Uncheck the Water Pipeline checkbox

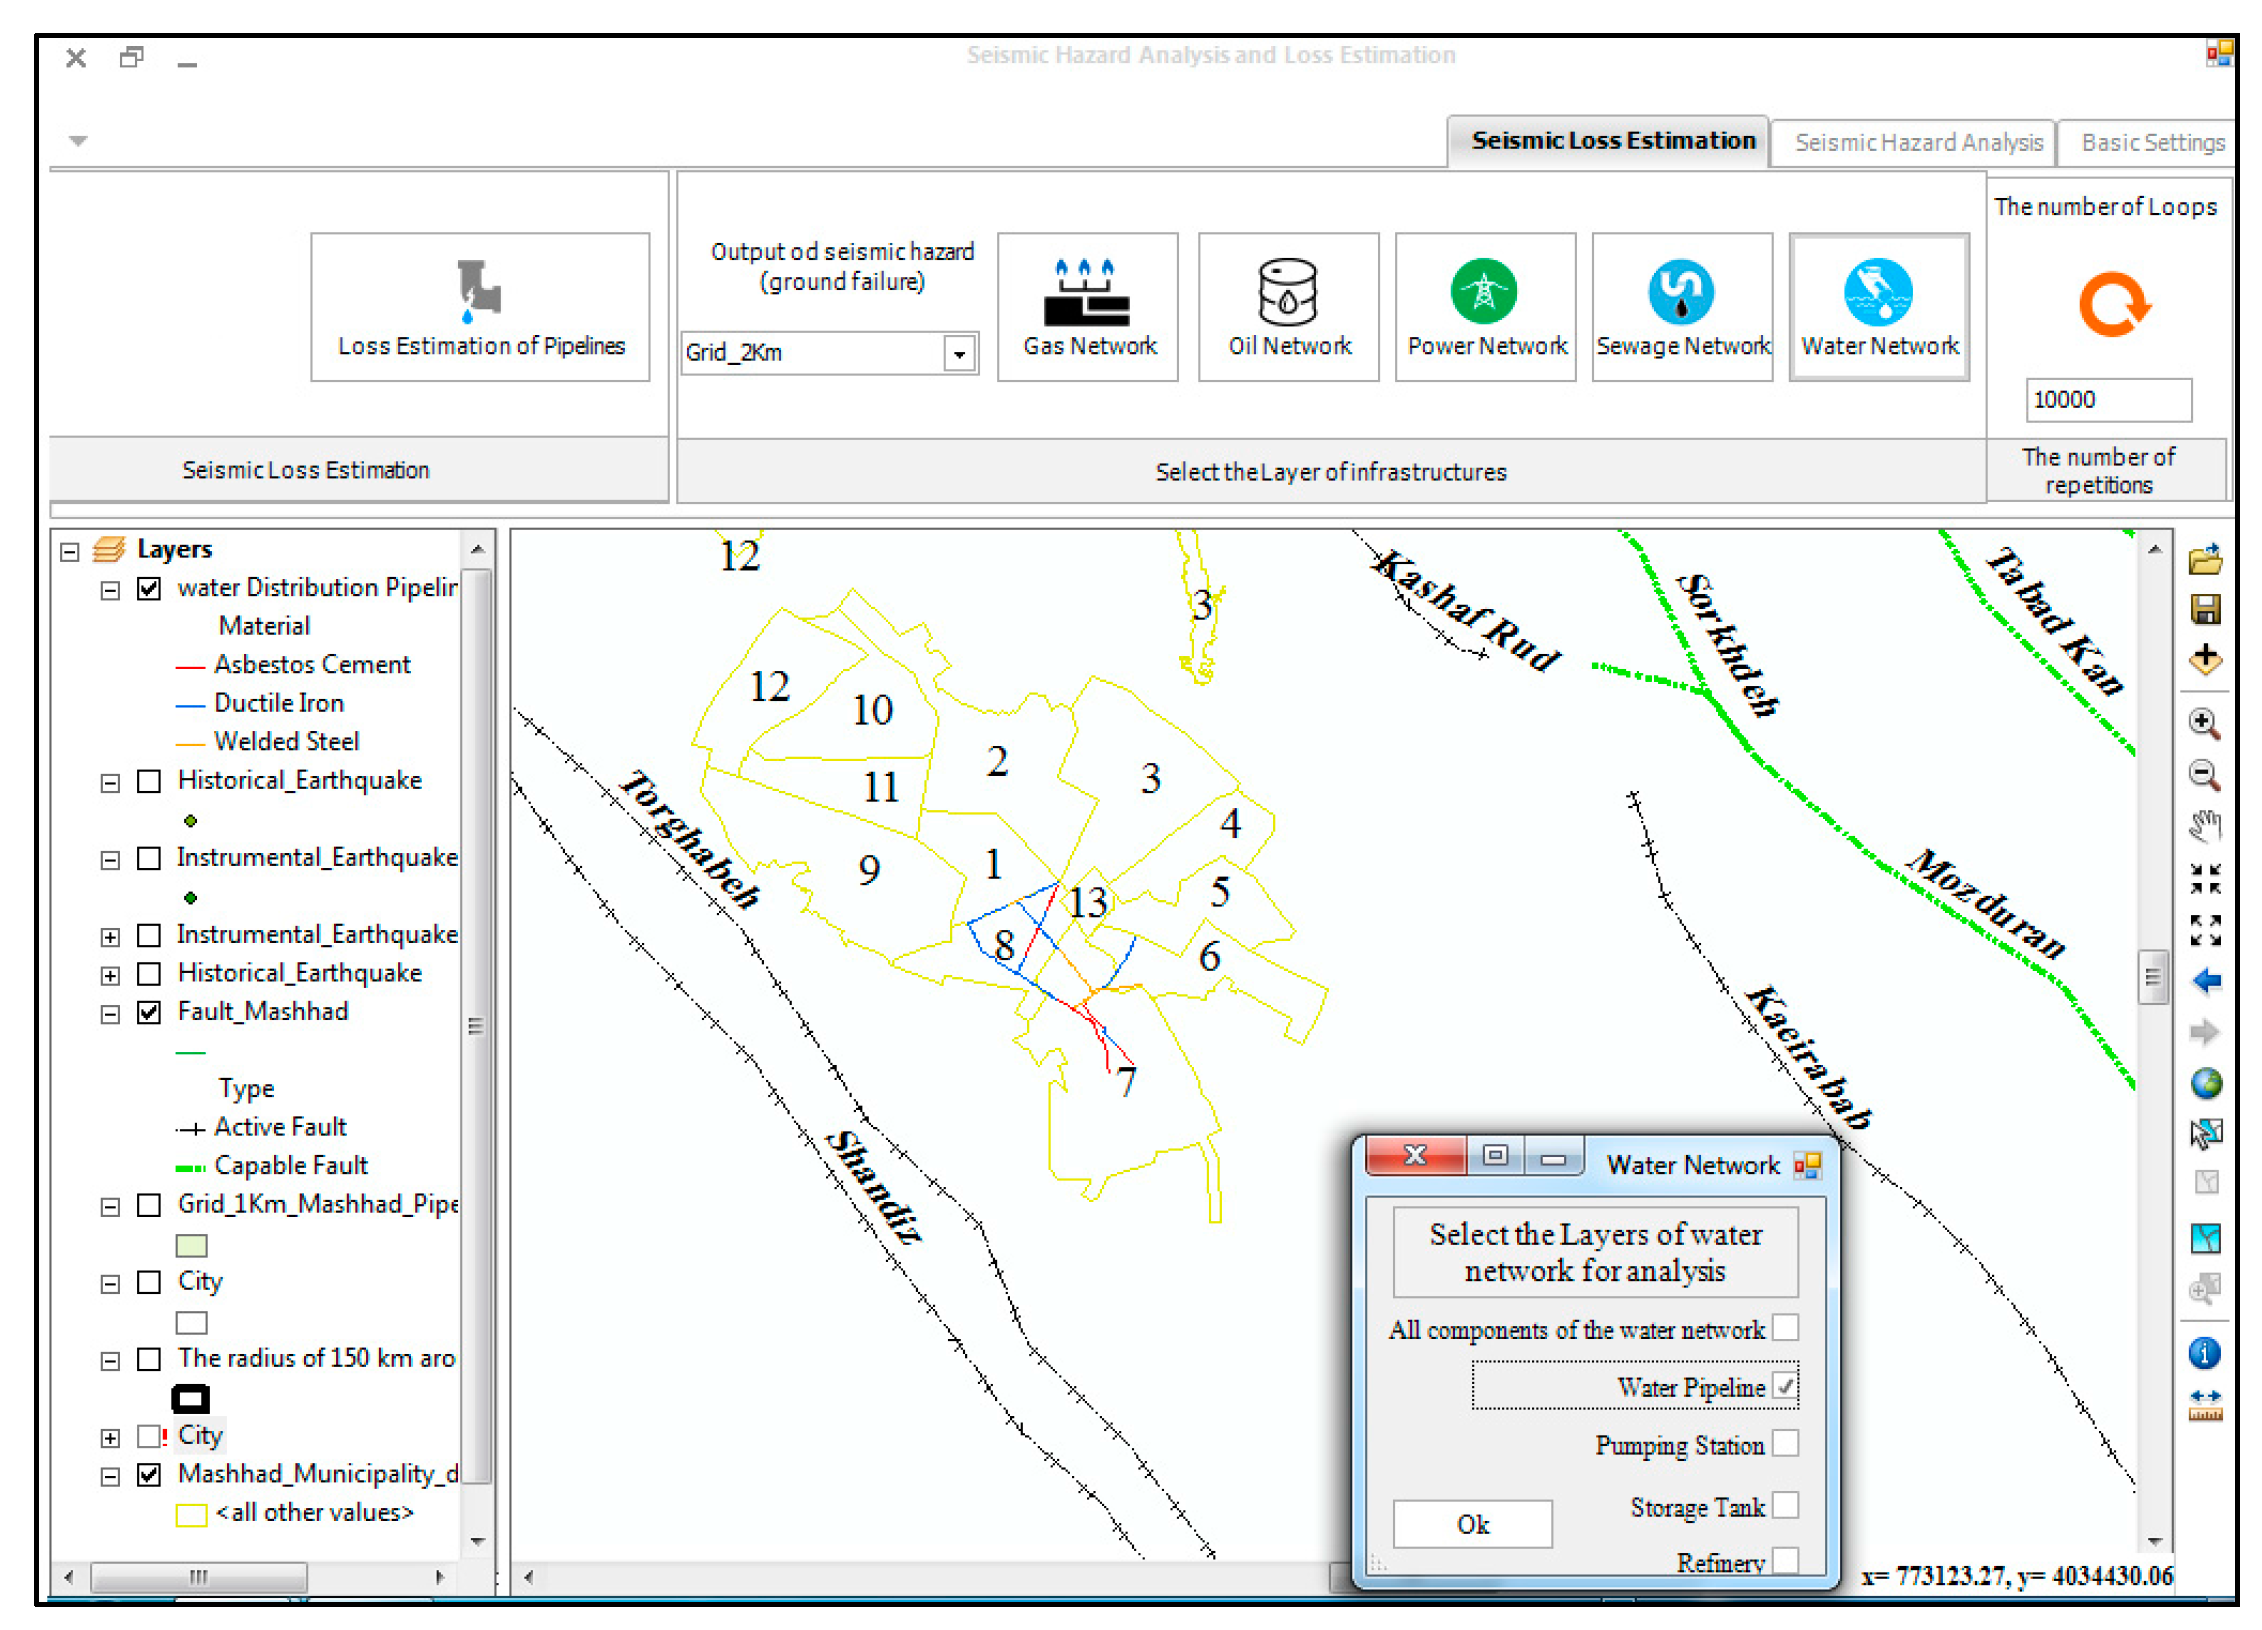pos(1784,1385)
